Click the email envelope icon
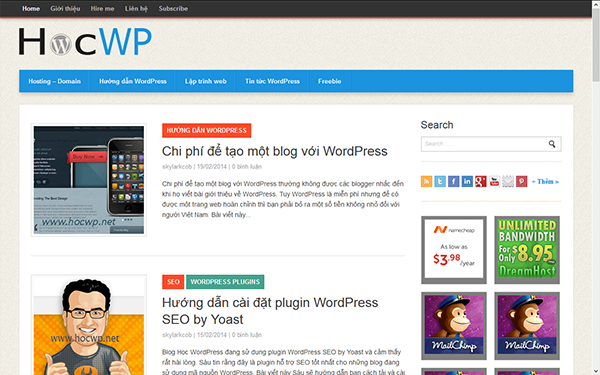Viewport: 600px width, 375px height. click(x=508, y=181)
